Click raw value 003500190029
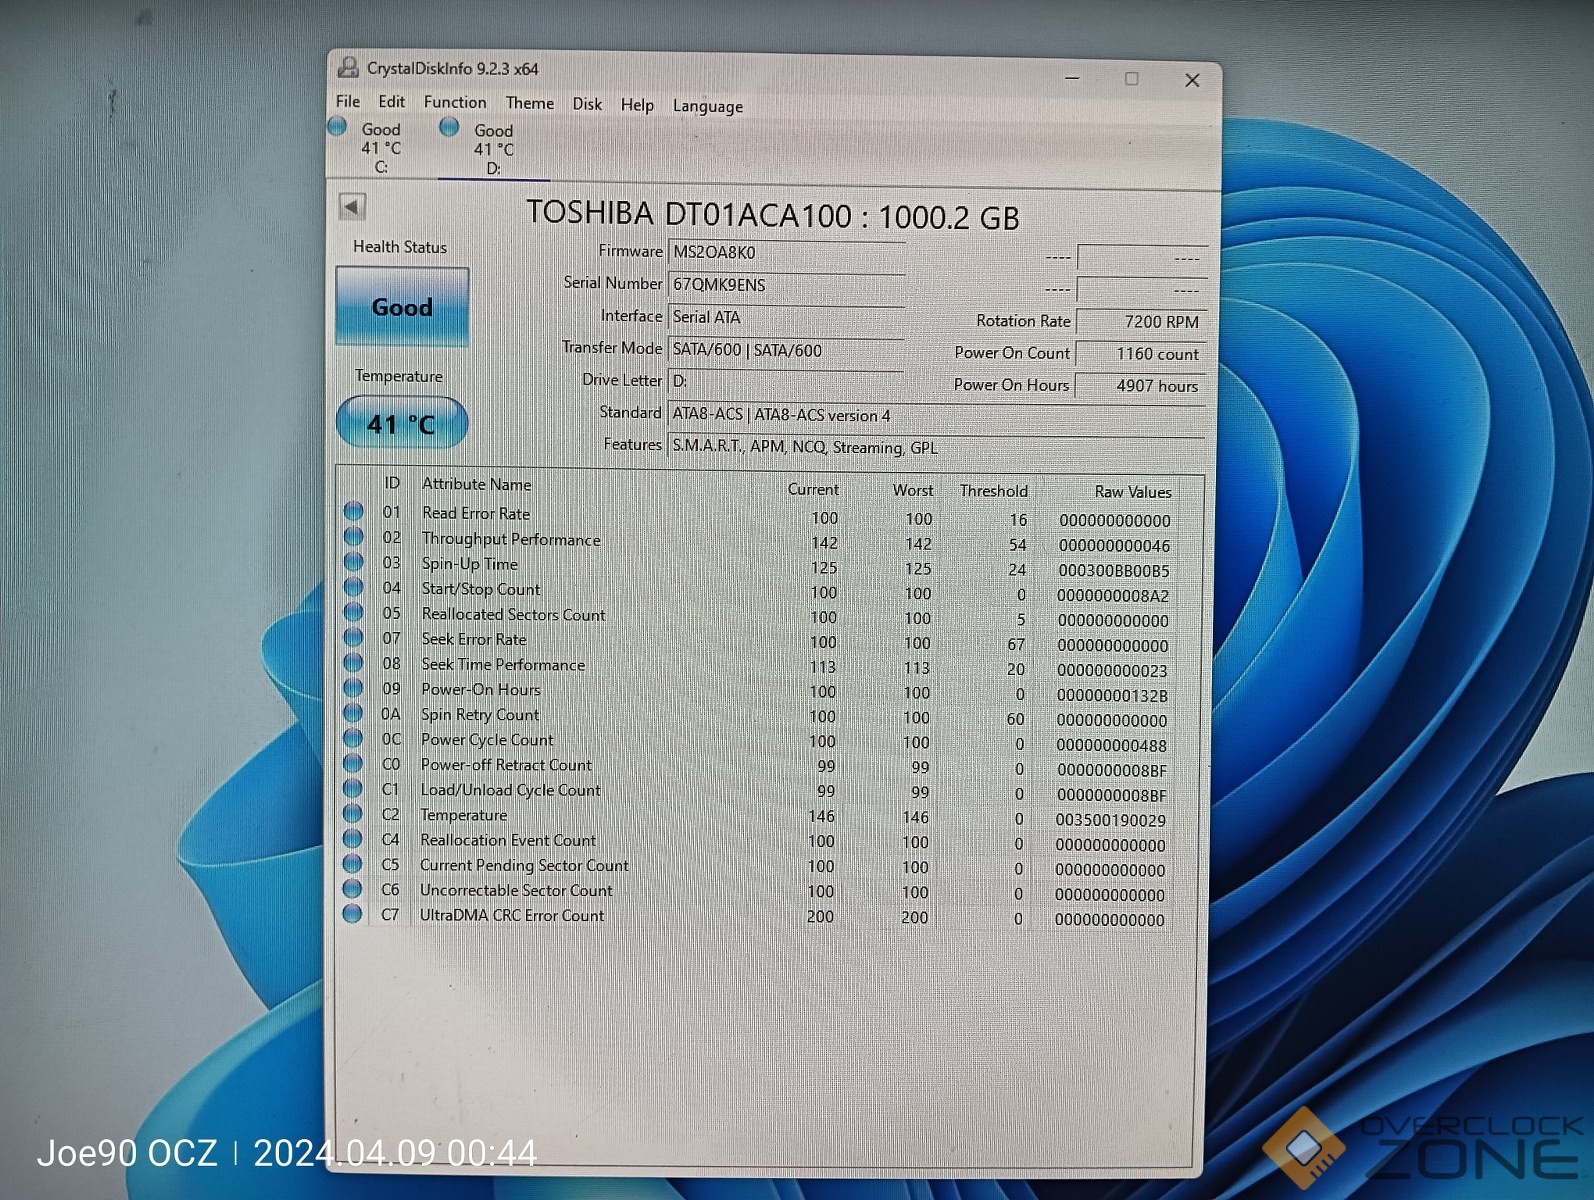 (1110, 820)
